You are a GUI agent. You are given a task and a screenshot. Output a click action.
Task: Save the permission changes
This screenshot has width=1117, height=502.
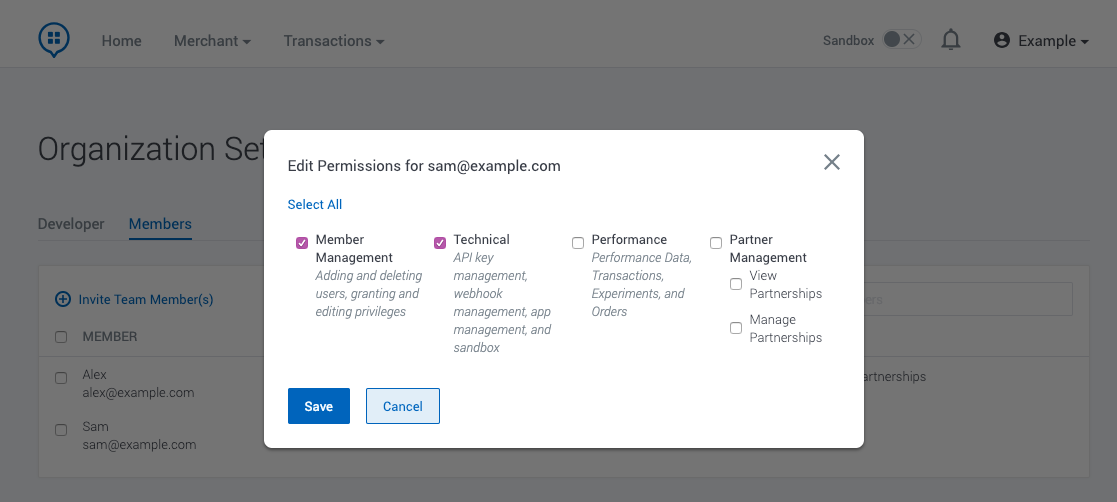(x=319, y=406)
